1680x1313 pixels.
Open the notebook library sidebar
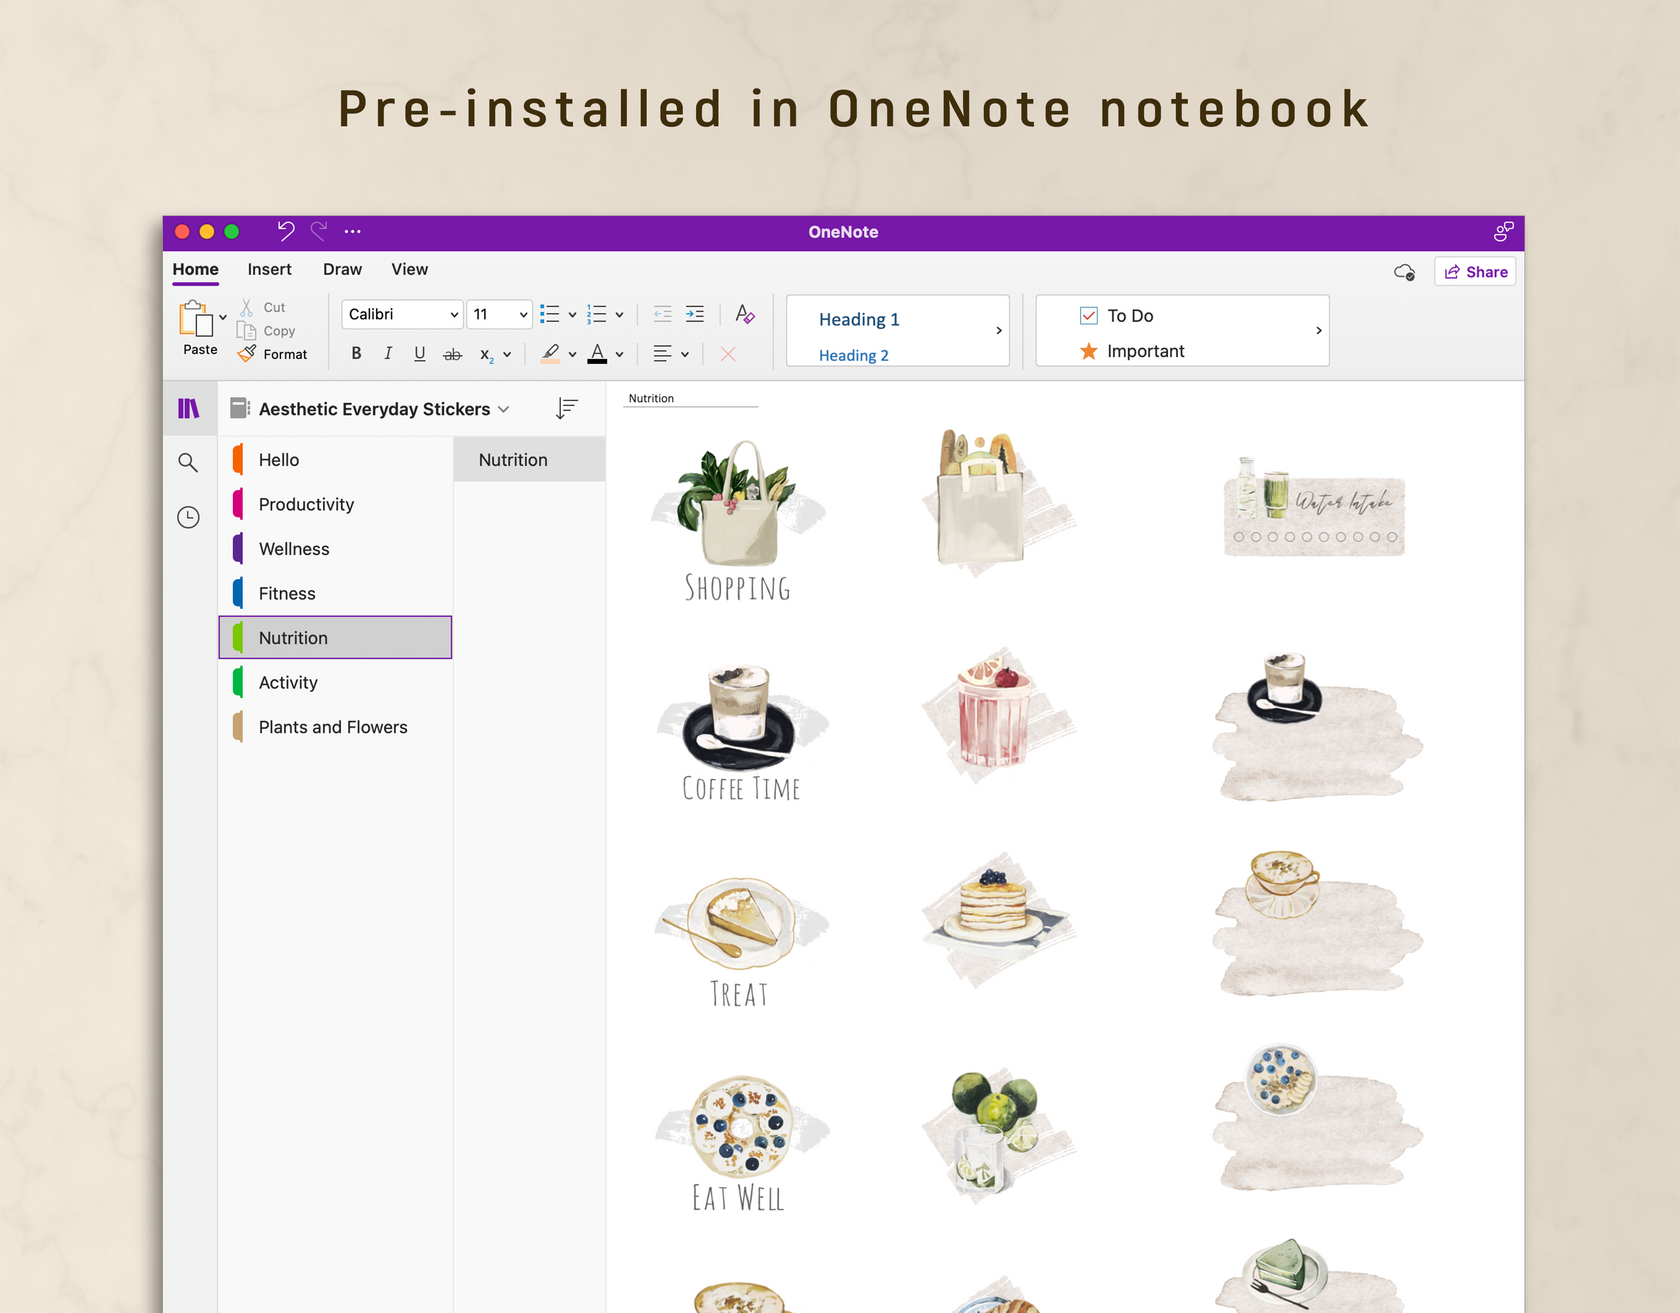(189, 408)
